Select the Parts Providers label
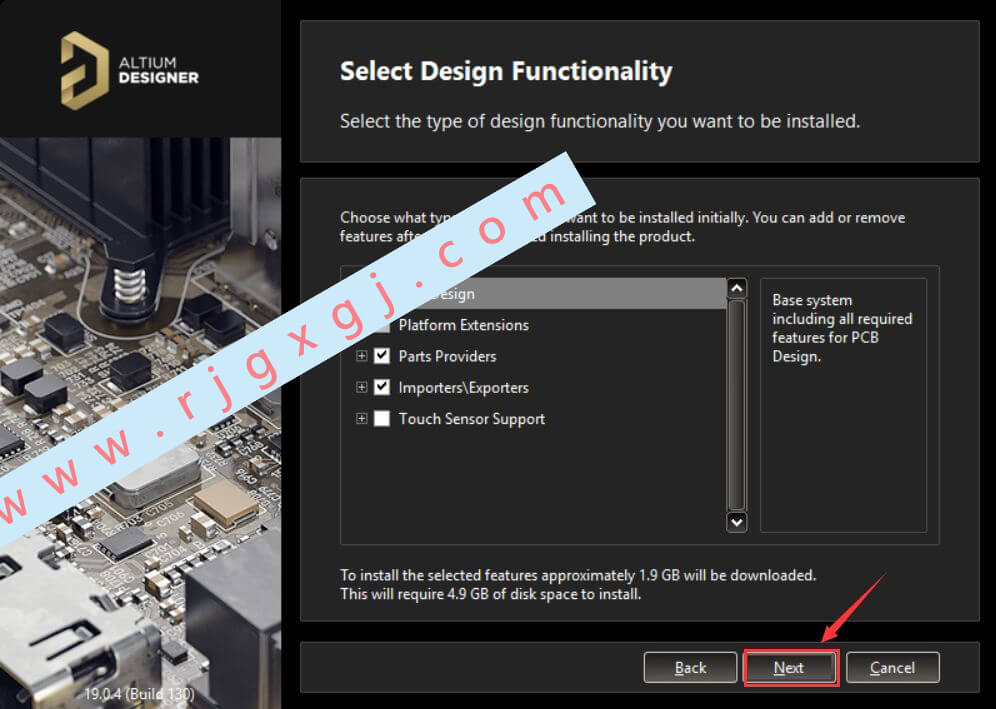This screenshot has width=996, height=709. pyautogui.click(x=447, y=356)
